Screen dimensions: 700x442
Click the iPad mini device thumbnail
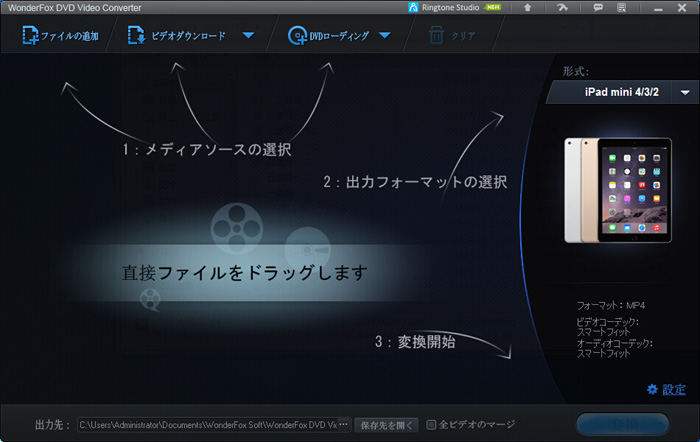point(618,190)
